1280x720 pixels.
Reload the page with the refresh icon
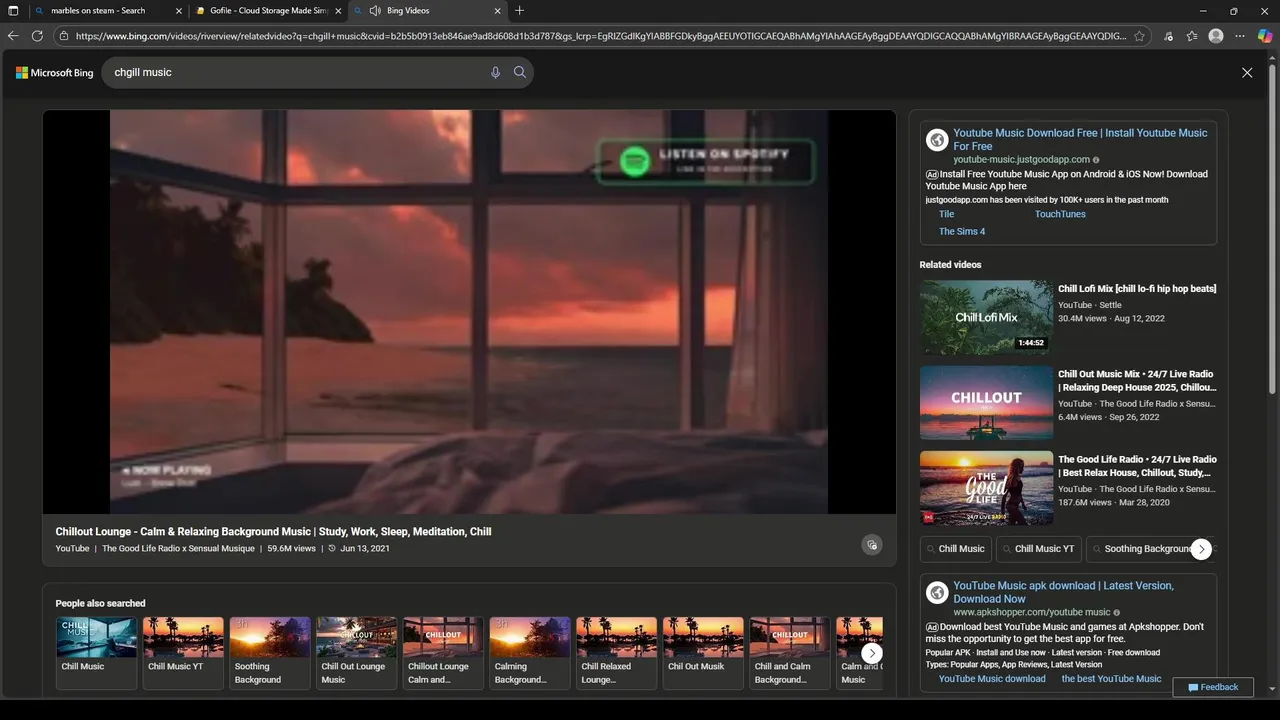(37, 36)
